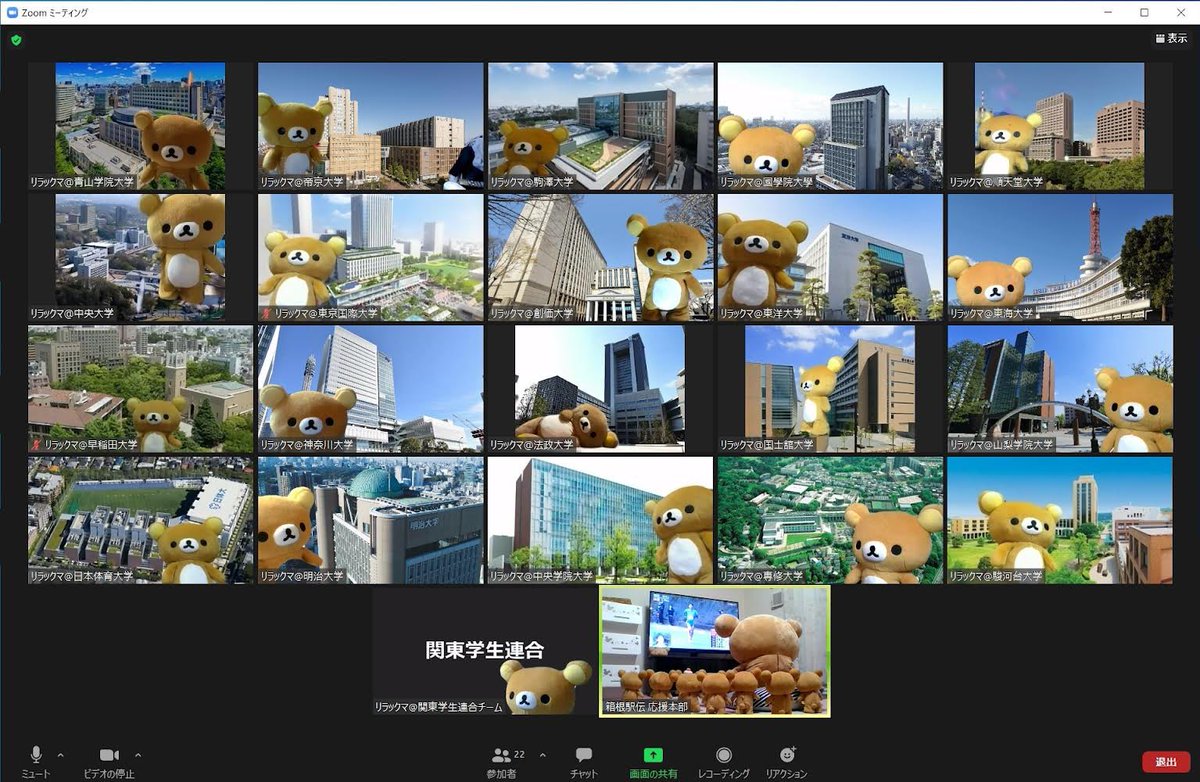Expand audio options arrow beside ミュート

click(61, 755)
